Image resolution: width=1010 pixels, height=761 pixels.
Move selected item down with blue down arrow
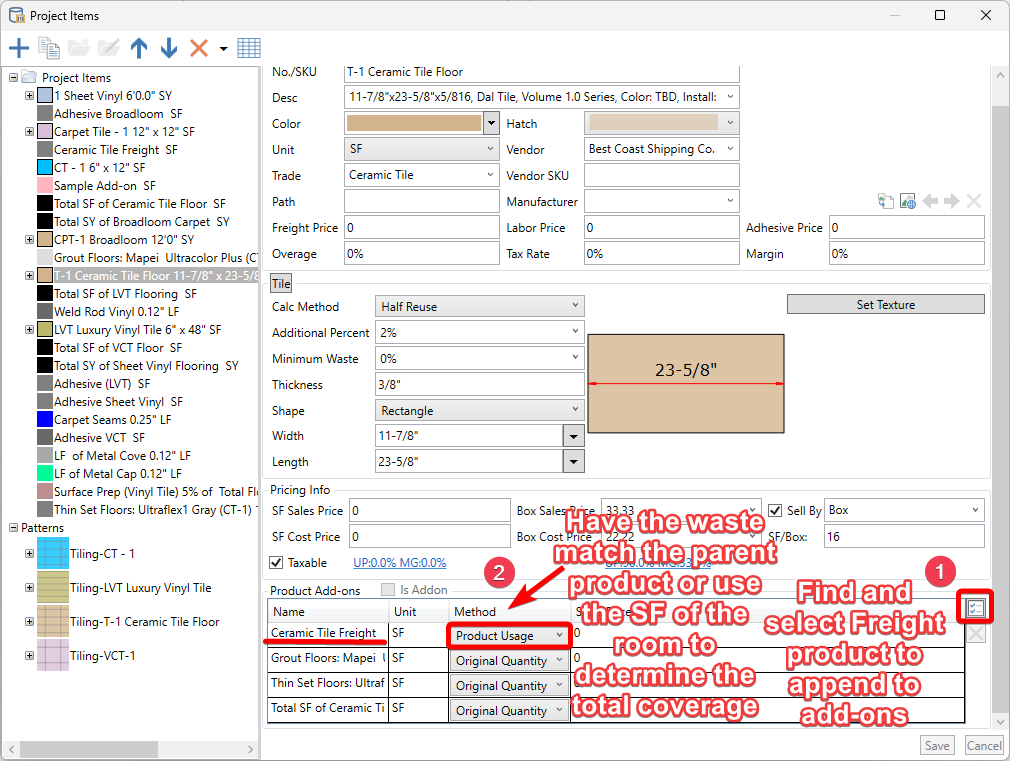click(x=169, y=48)
